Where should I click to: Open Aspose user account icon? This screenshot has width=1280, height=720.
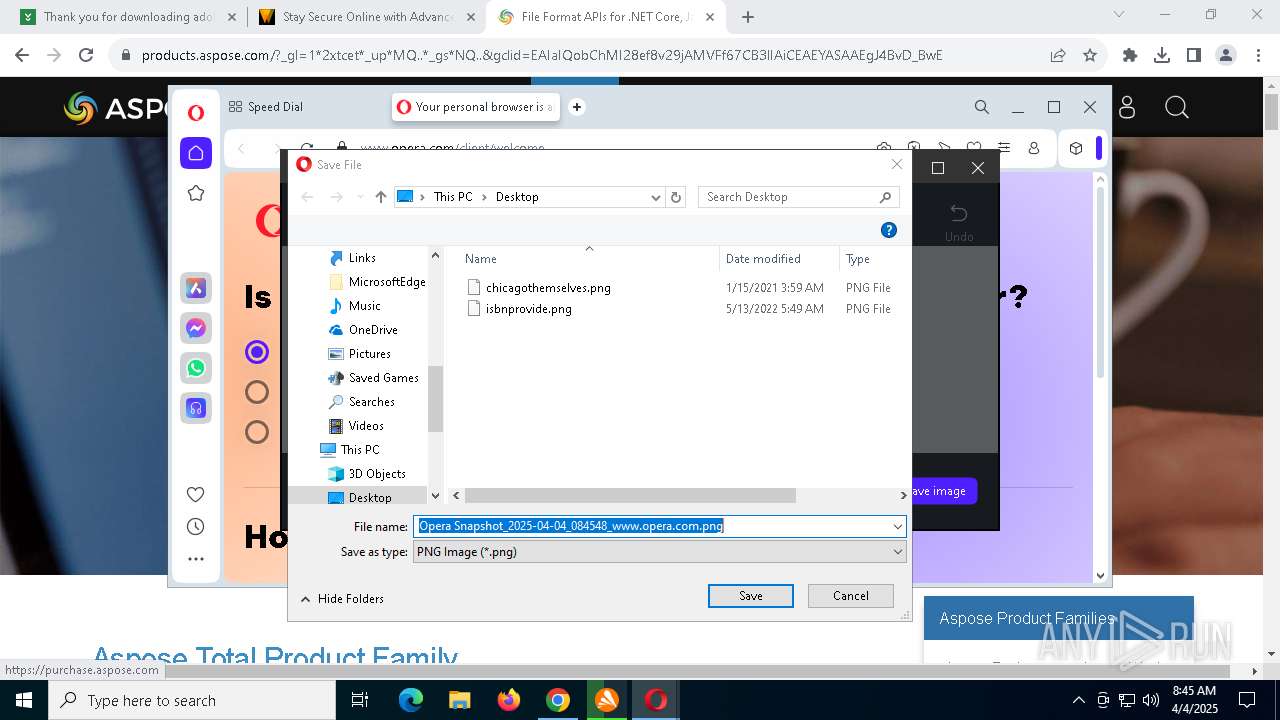pyautogui.click(x=1127, y=107)
